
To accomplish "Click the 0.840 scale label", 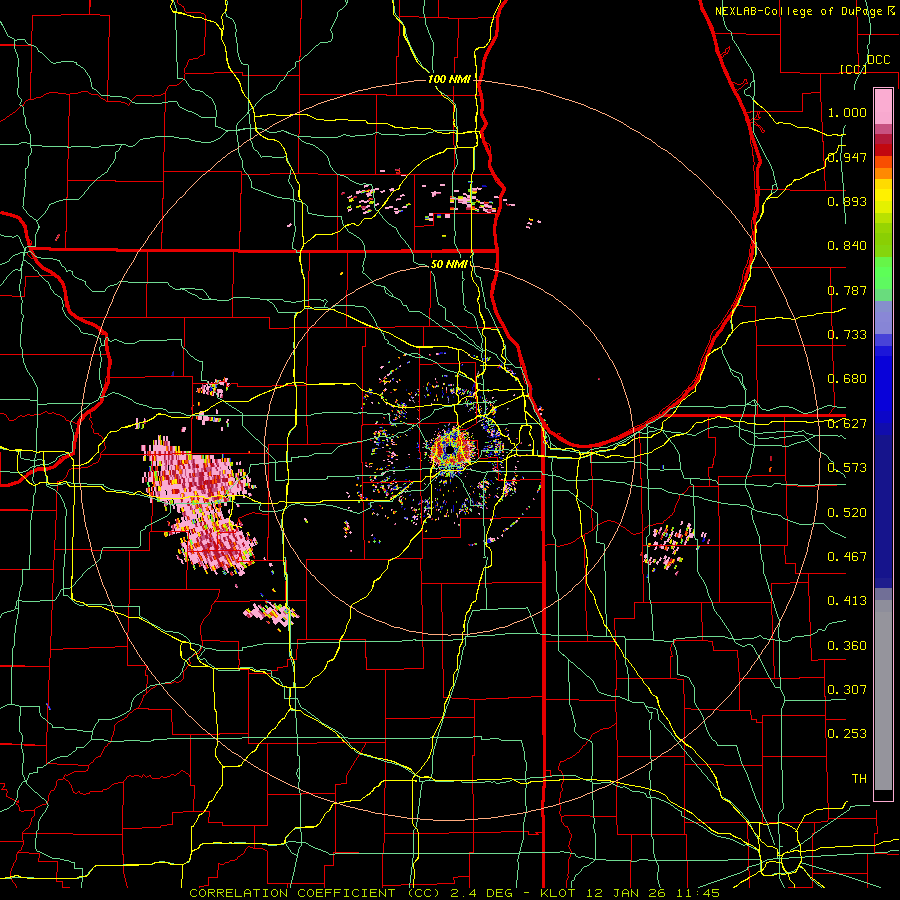I will (847, 246).
